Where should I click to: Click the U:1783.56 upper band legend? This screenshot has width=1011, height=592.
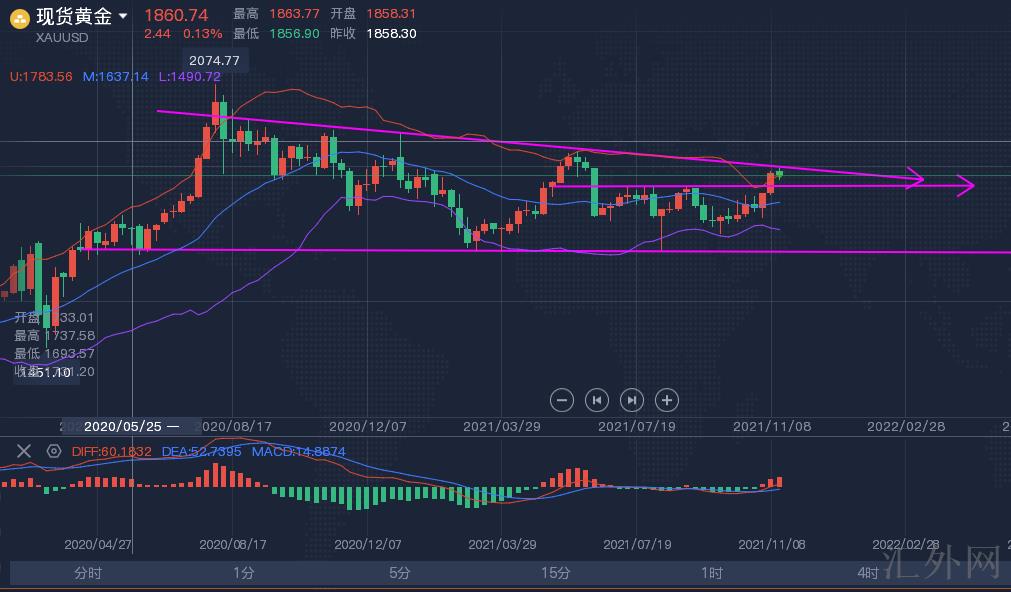pyautogui.click(x=42, y=77)
